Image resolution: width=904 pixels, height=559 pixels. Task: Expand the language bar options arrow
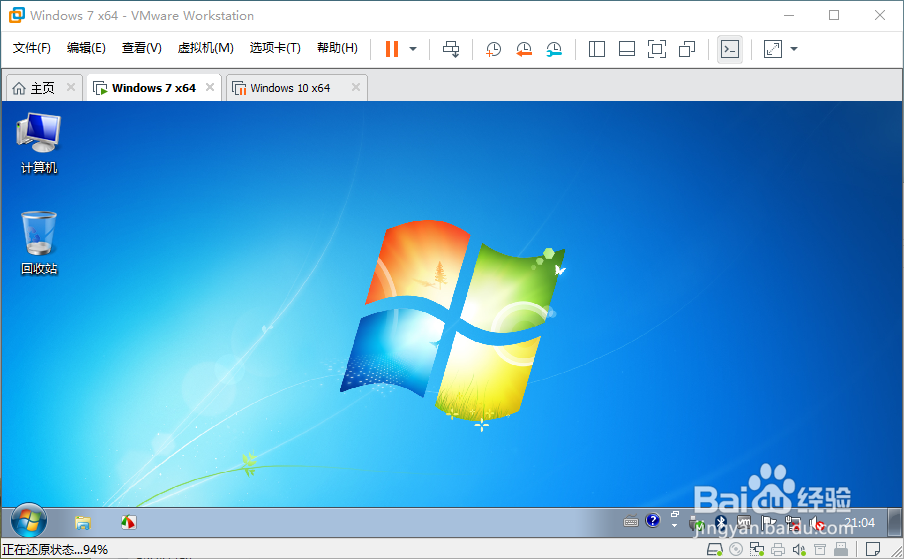tap(674, 526)
